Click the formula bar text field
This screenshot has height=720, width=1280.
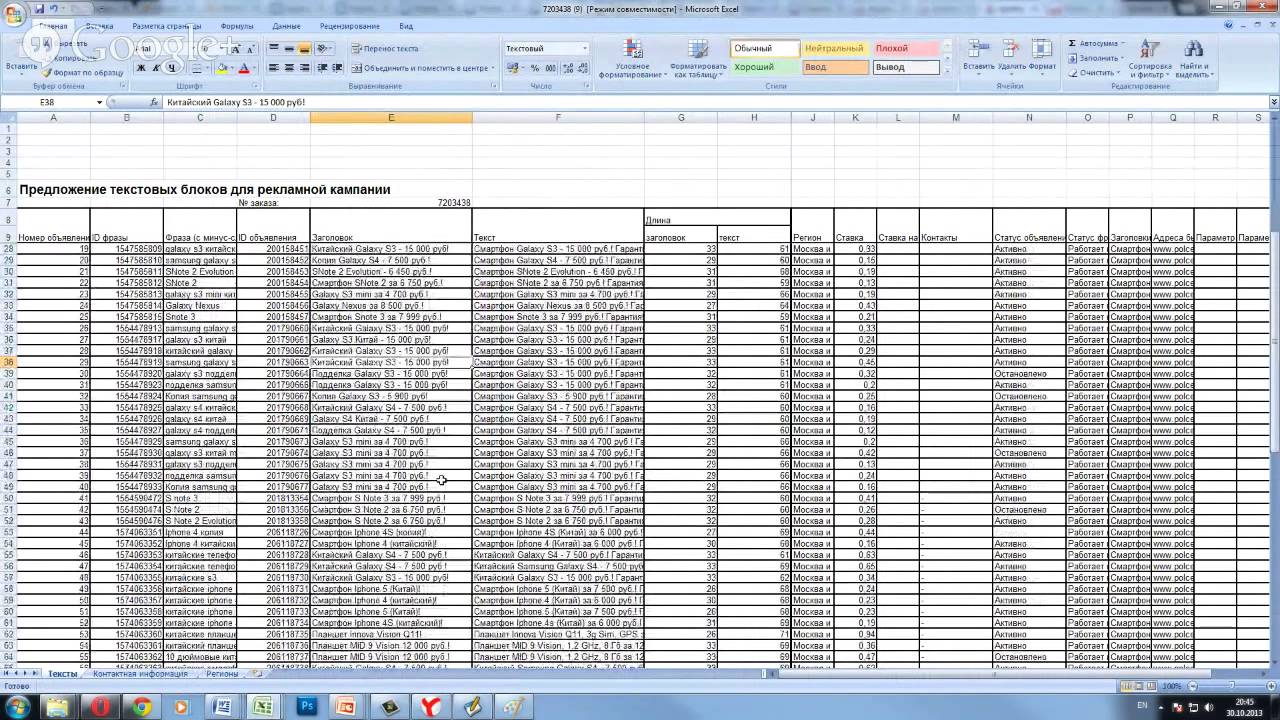tap(715, 102)
